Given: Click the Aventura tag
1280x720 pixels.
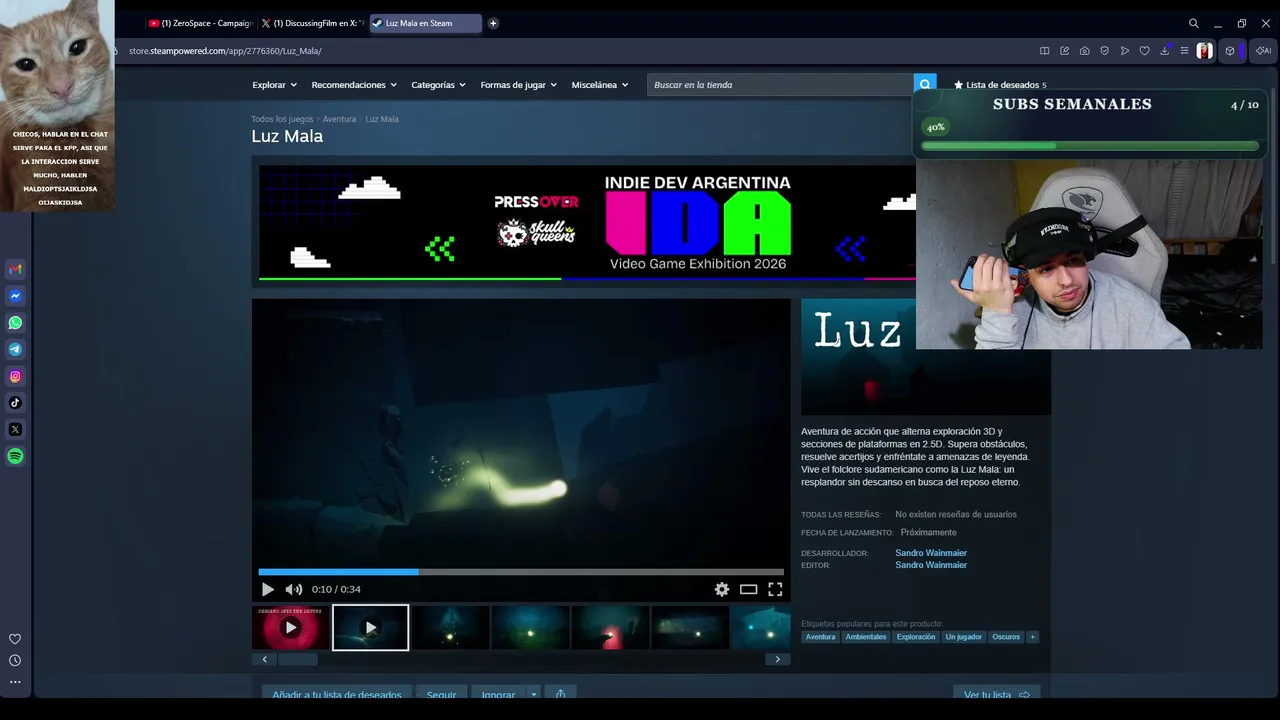Looking at the screenshot, I should 820,637.
